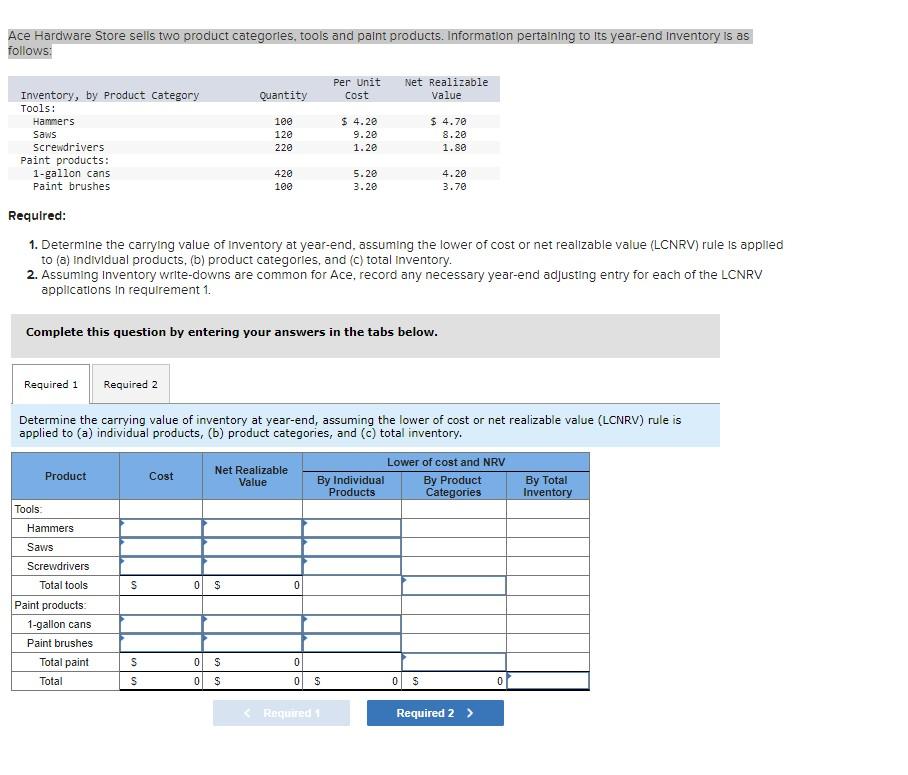
Task: Select 1-gallon cans Net Realizable Value cell
Action: 252,624
